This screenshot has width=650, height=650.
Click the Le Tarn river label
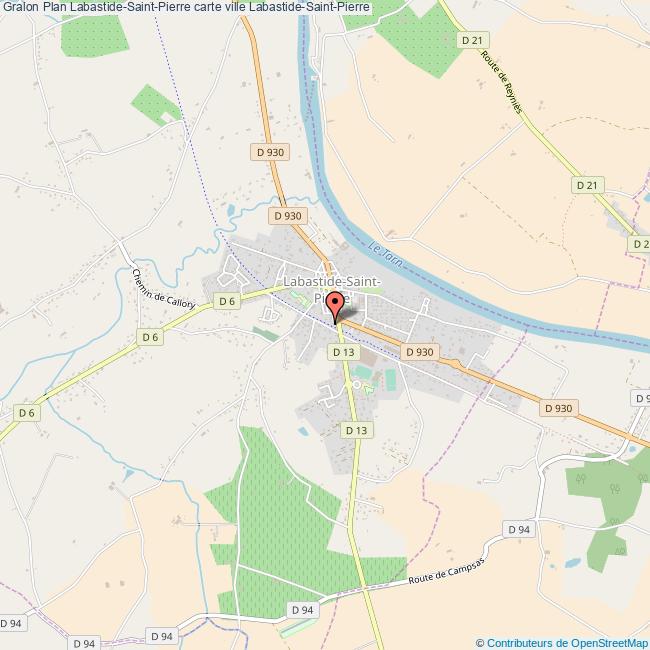point(385,255)
